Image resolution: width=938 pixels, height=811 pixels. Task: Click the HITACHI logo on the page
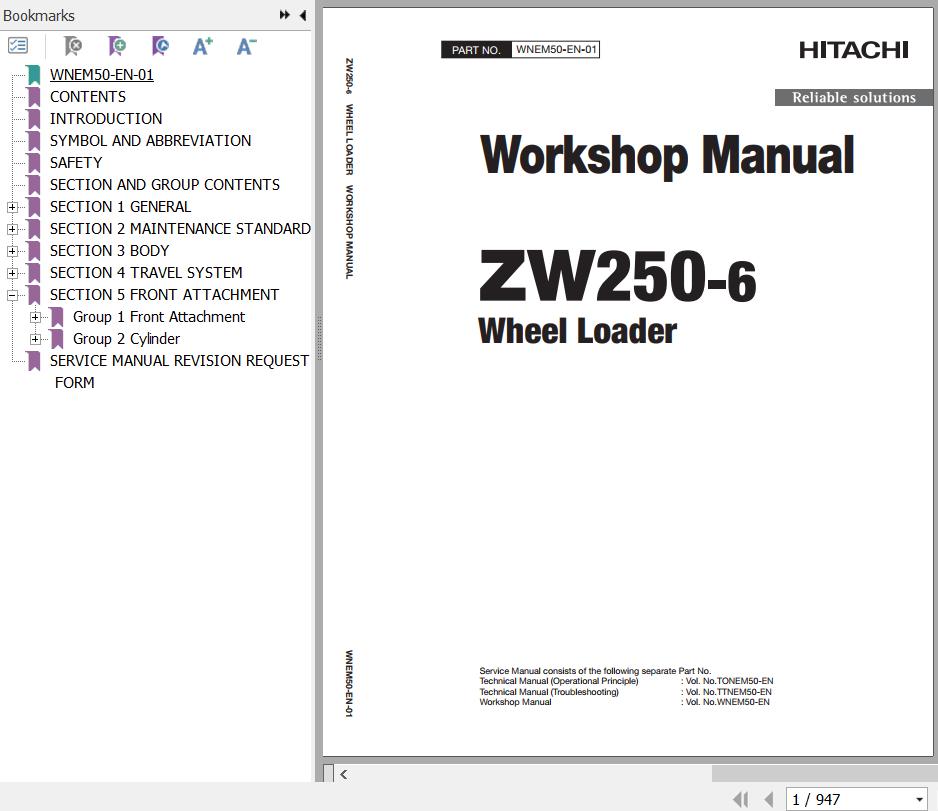point(854,50)
